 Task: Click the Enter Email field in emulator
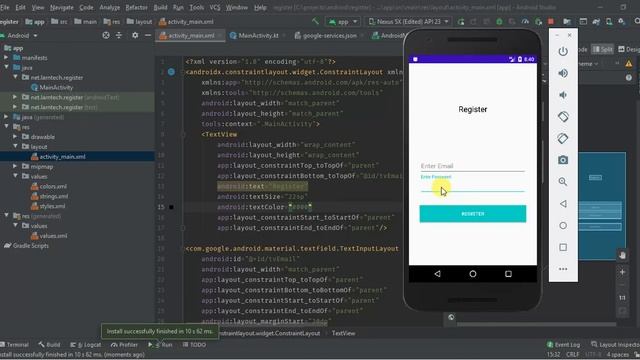(473, 166)
